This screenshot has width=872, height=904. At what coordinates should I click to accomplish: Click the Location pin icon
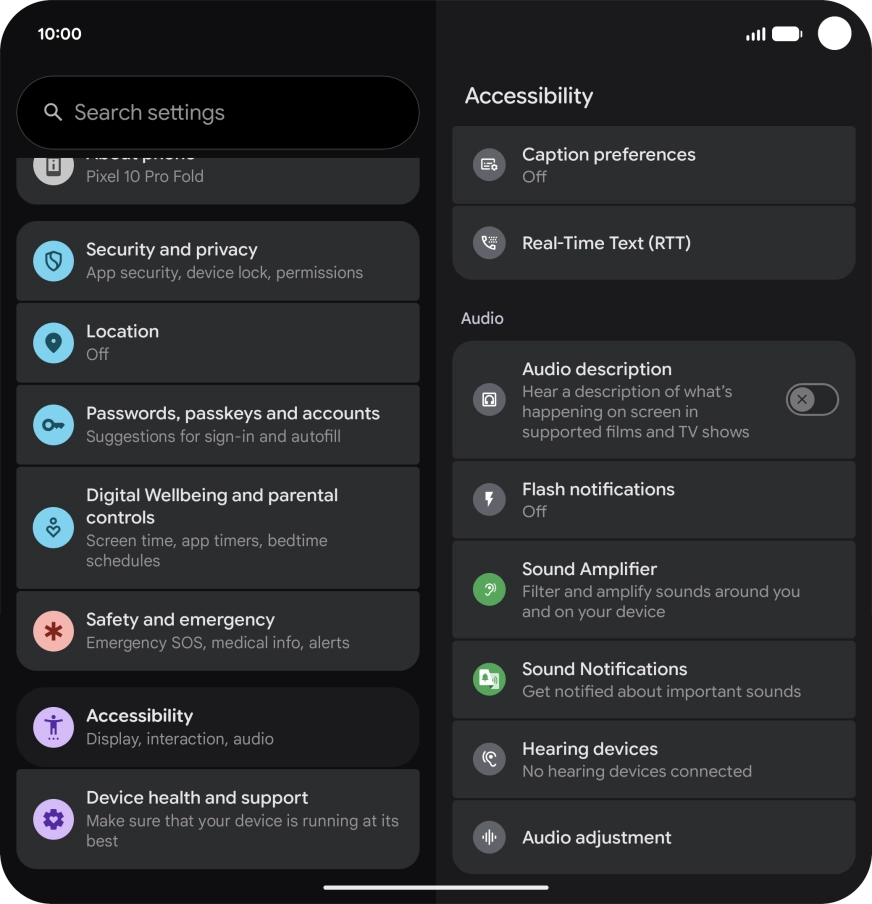[53, 343]
